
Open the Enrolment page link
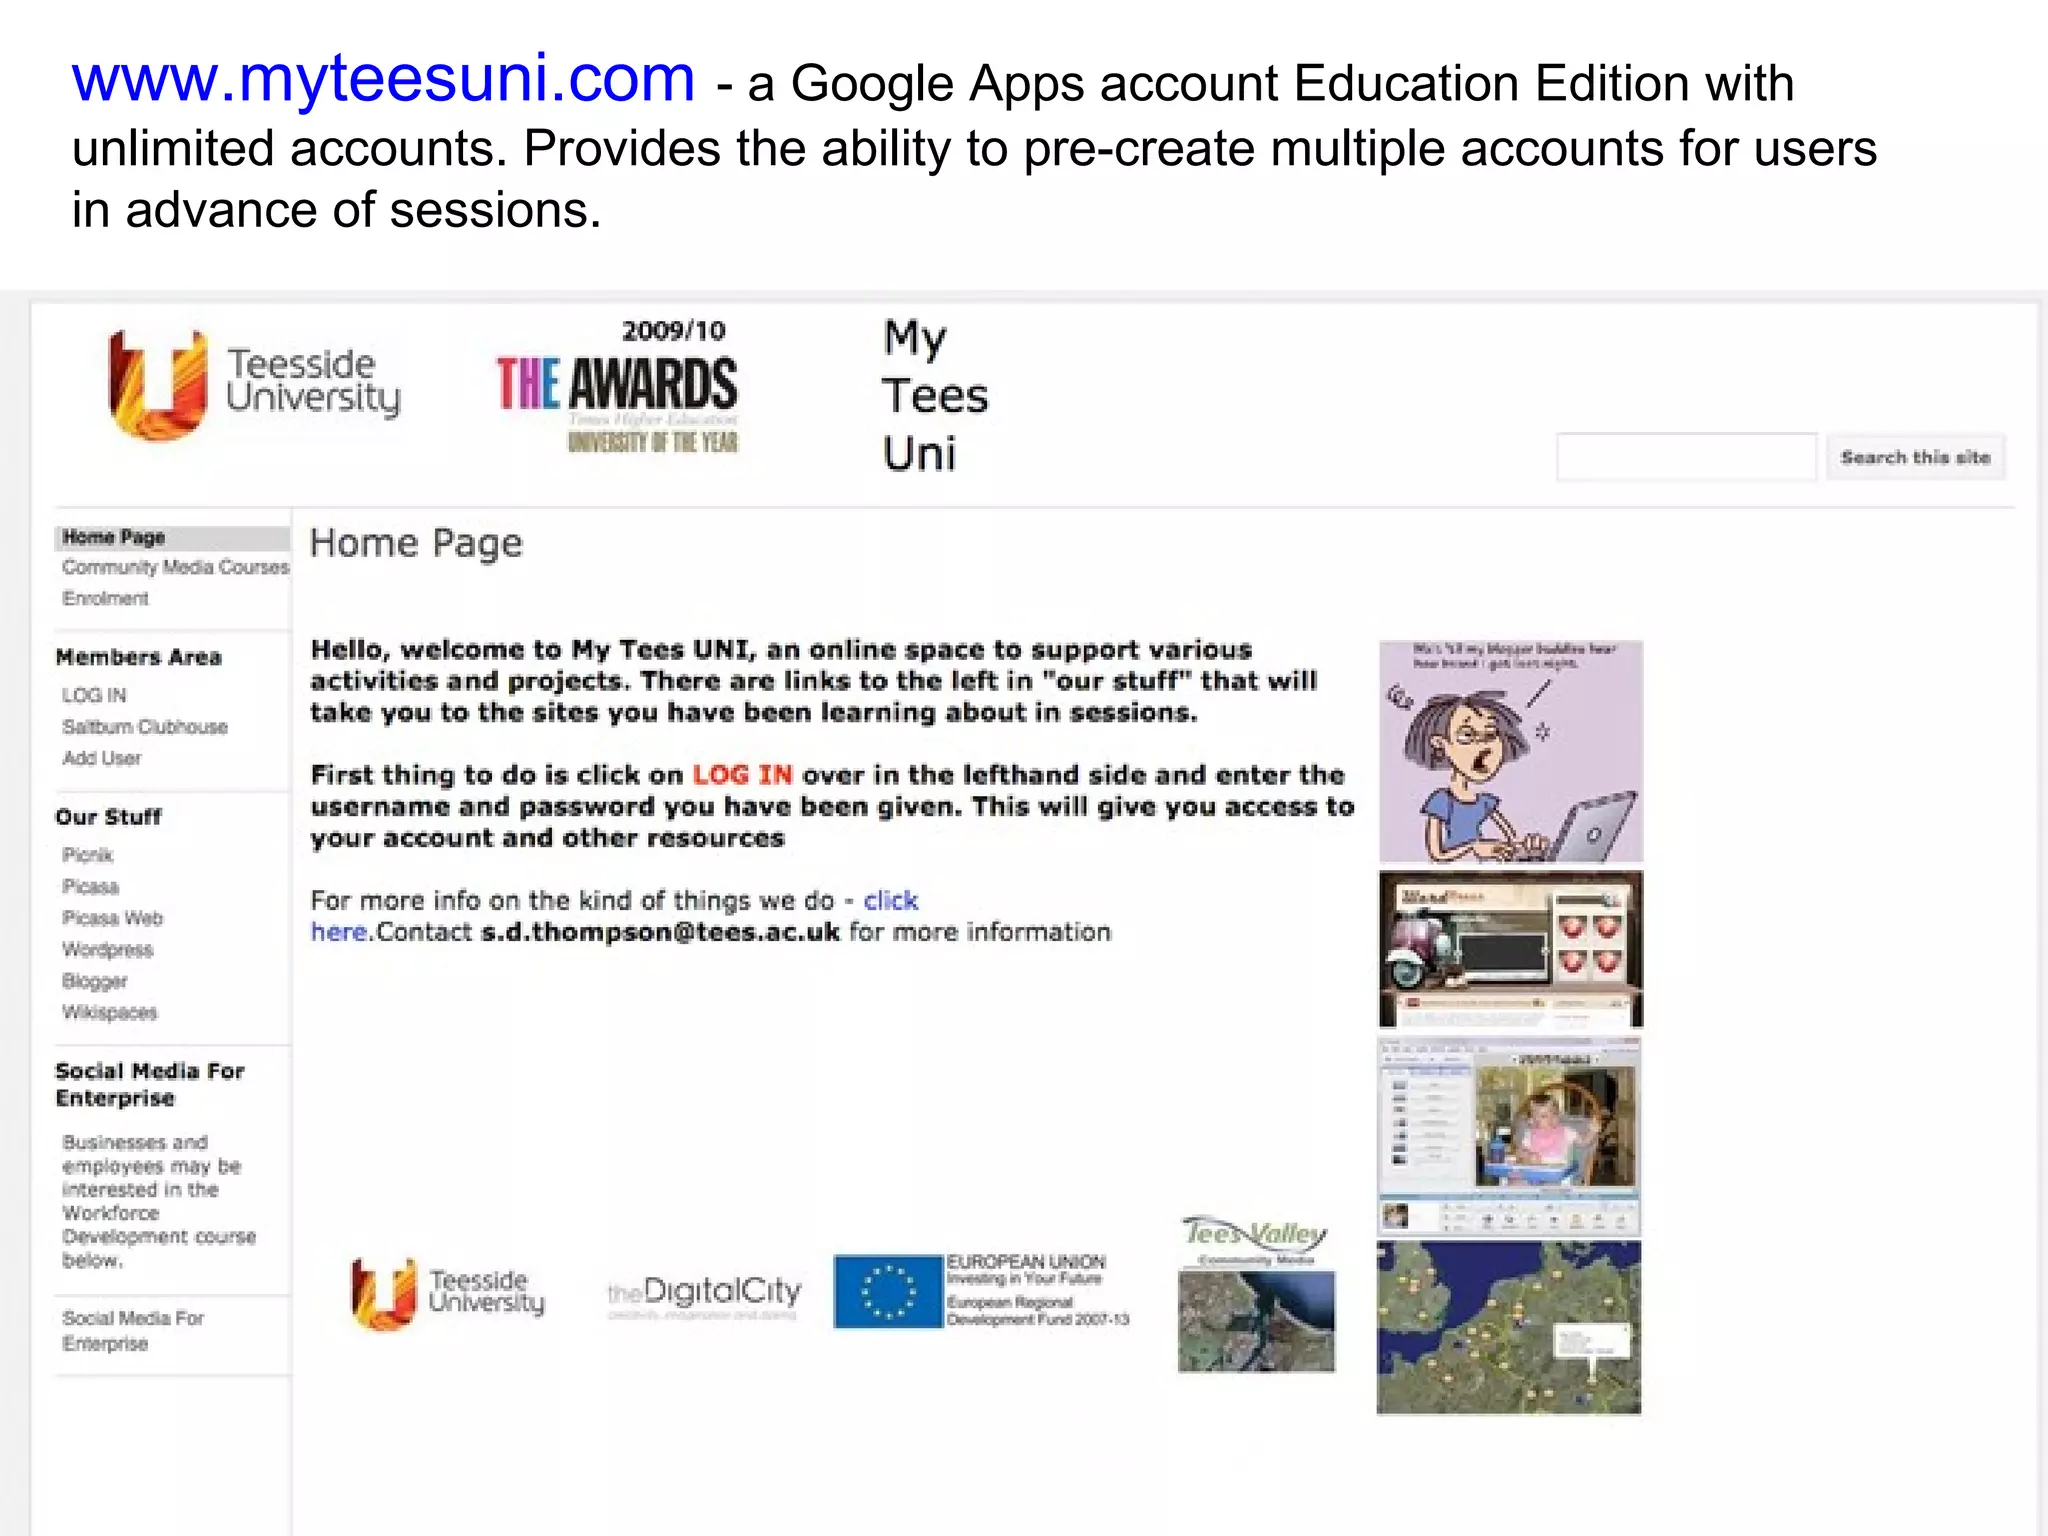(x=105, y=598)
